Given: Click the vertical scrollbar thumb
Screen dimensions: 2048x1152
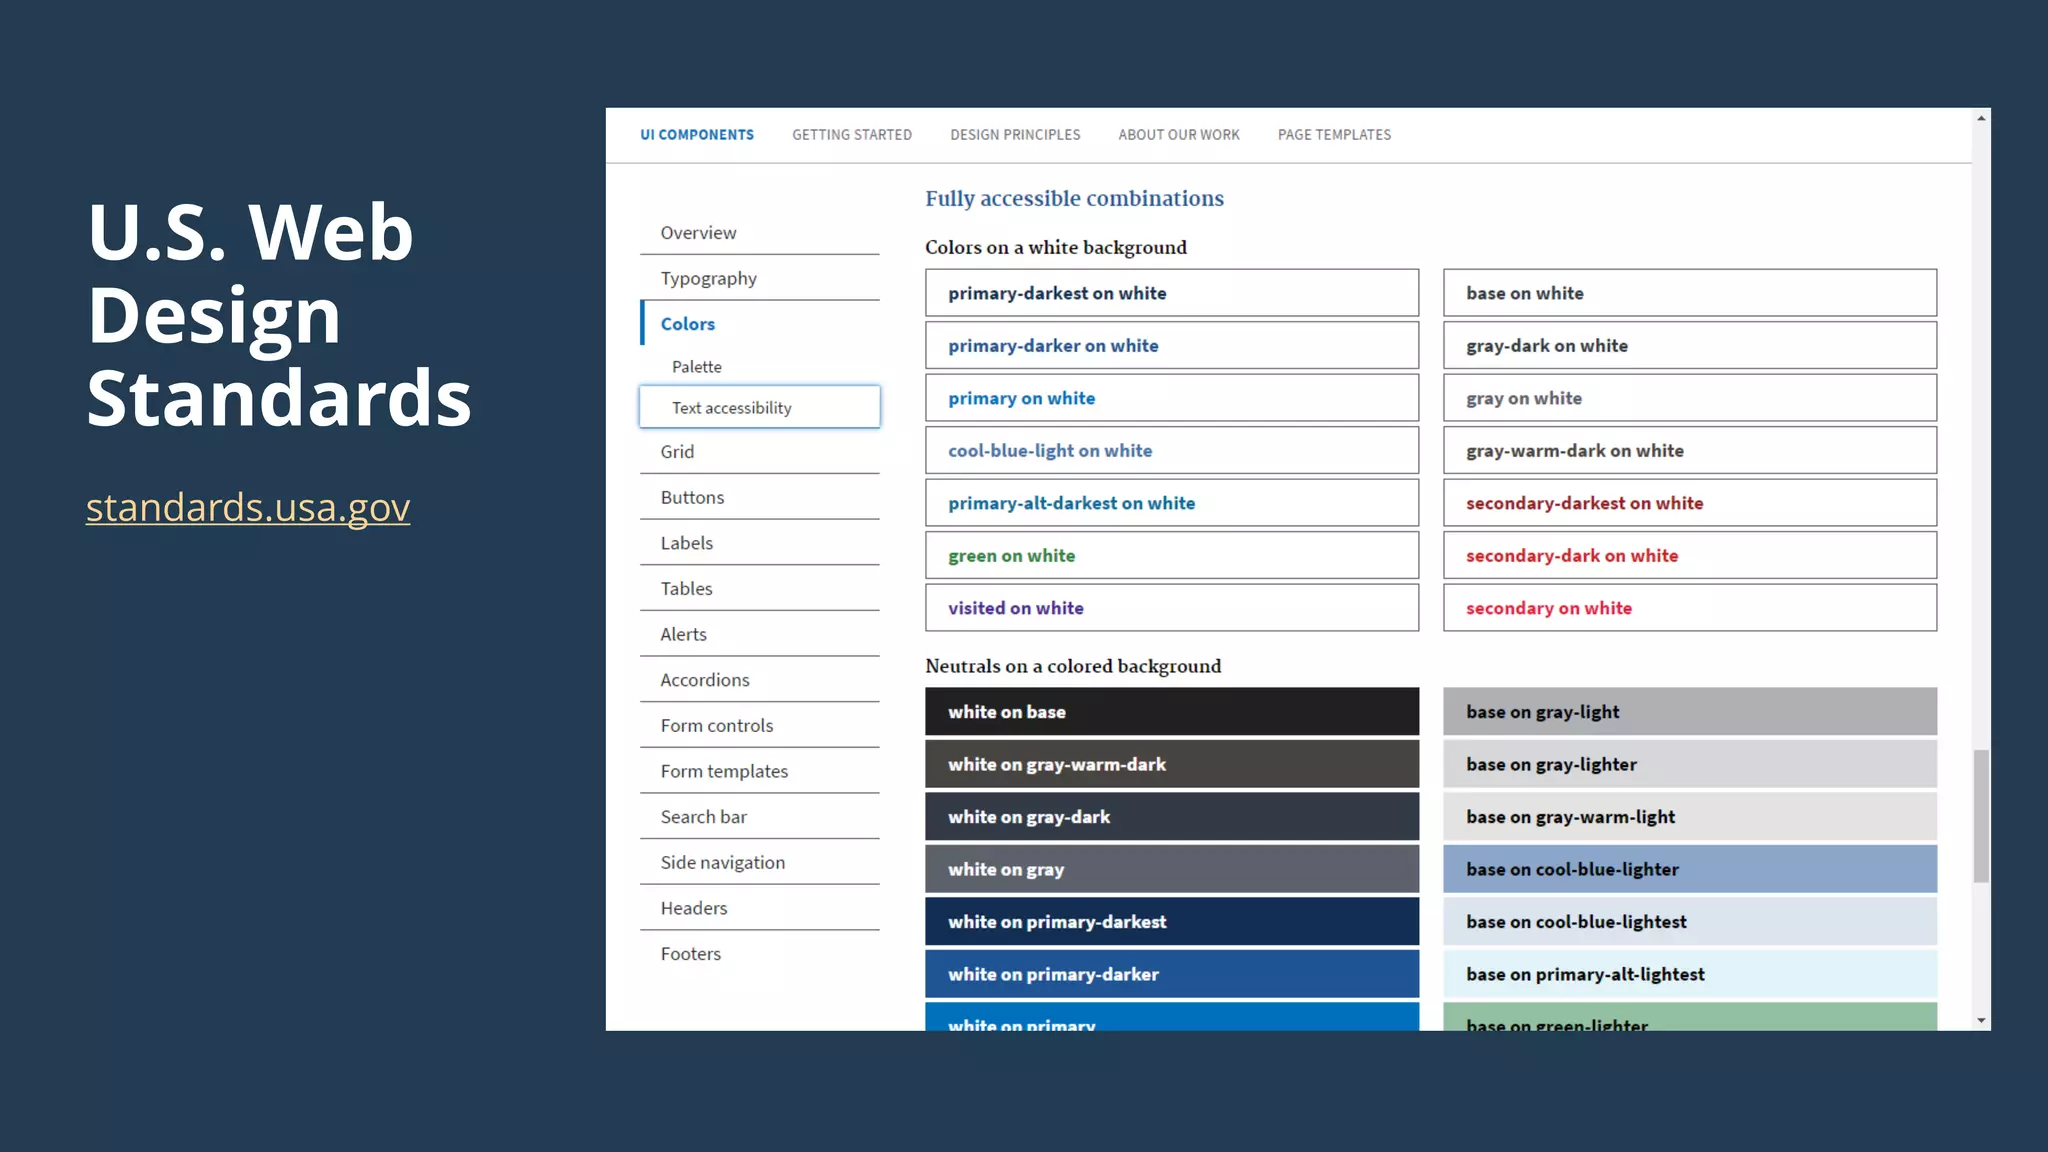Looking at the screenshot, I should point(1981,816).
